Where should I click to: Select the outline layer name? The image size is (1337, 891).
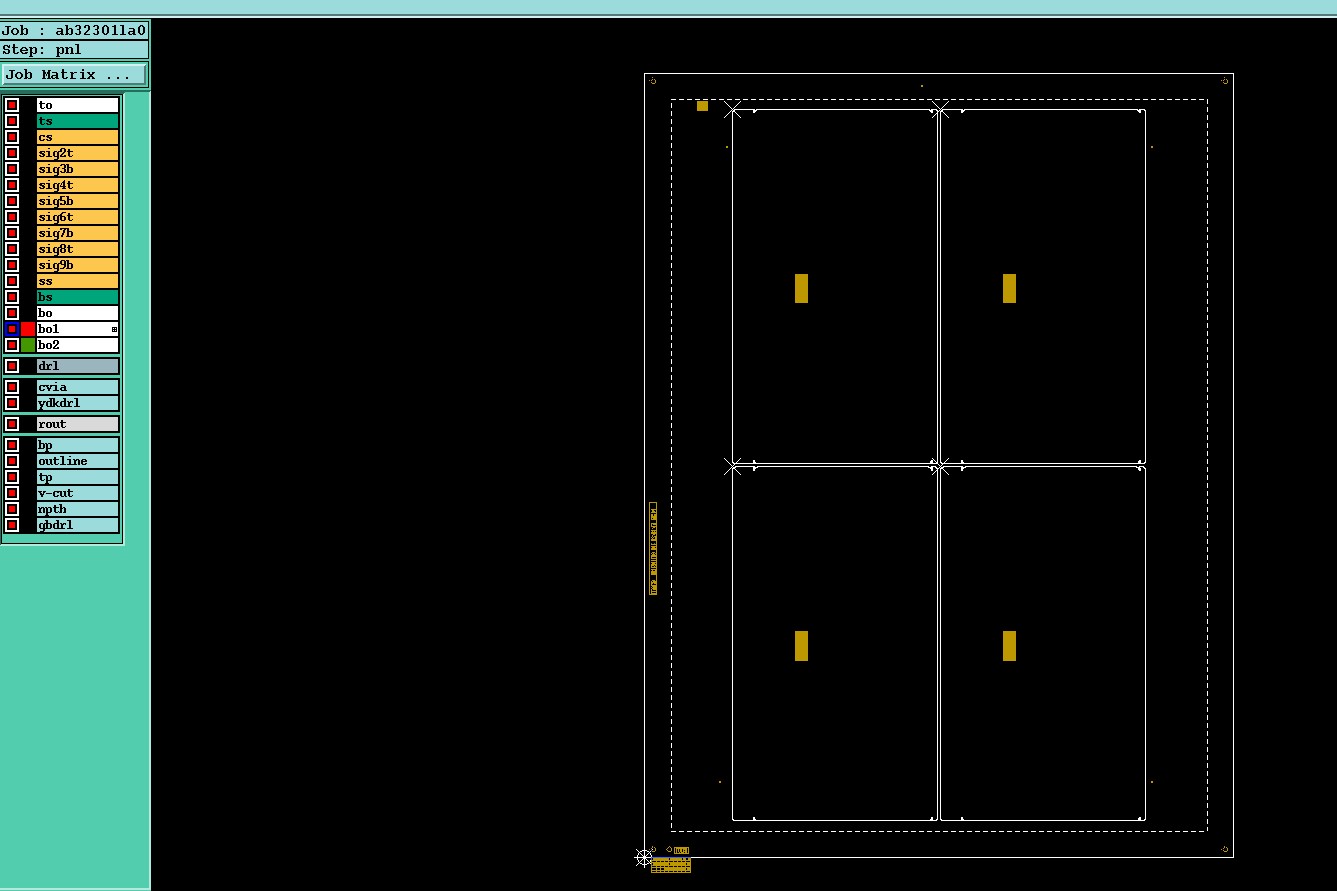click(78, 461)
